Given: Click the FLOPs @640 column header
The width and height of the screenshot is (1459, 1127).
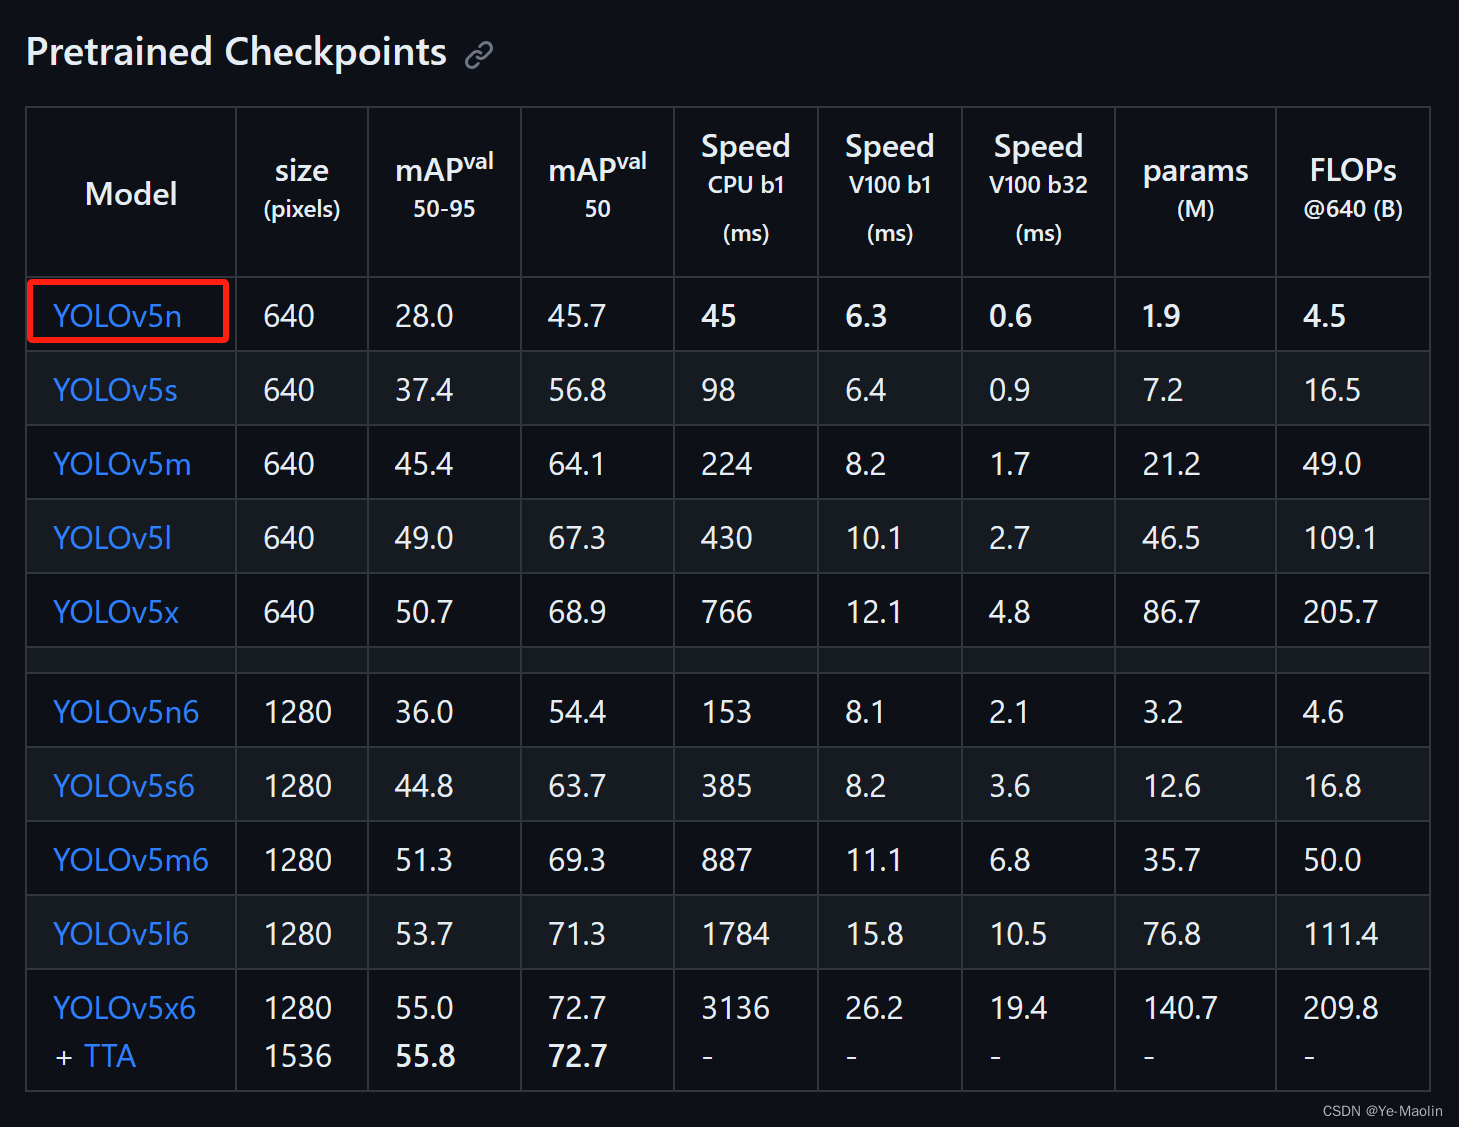Looking at the screenshot, I should 1353,189.
